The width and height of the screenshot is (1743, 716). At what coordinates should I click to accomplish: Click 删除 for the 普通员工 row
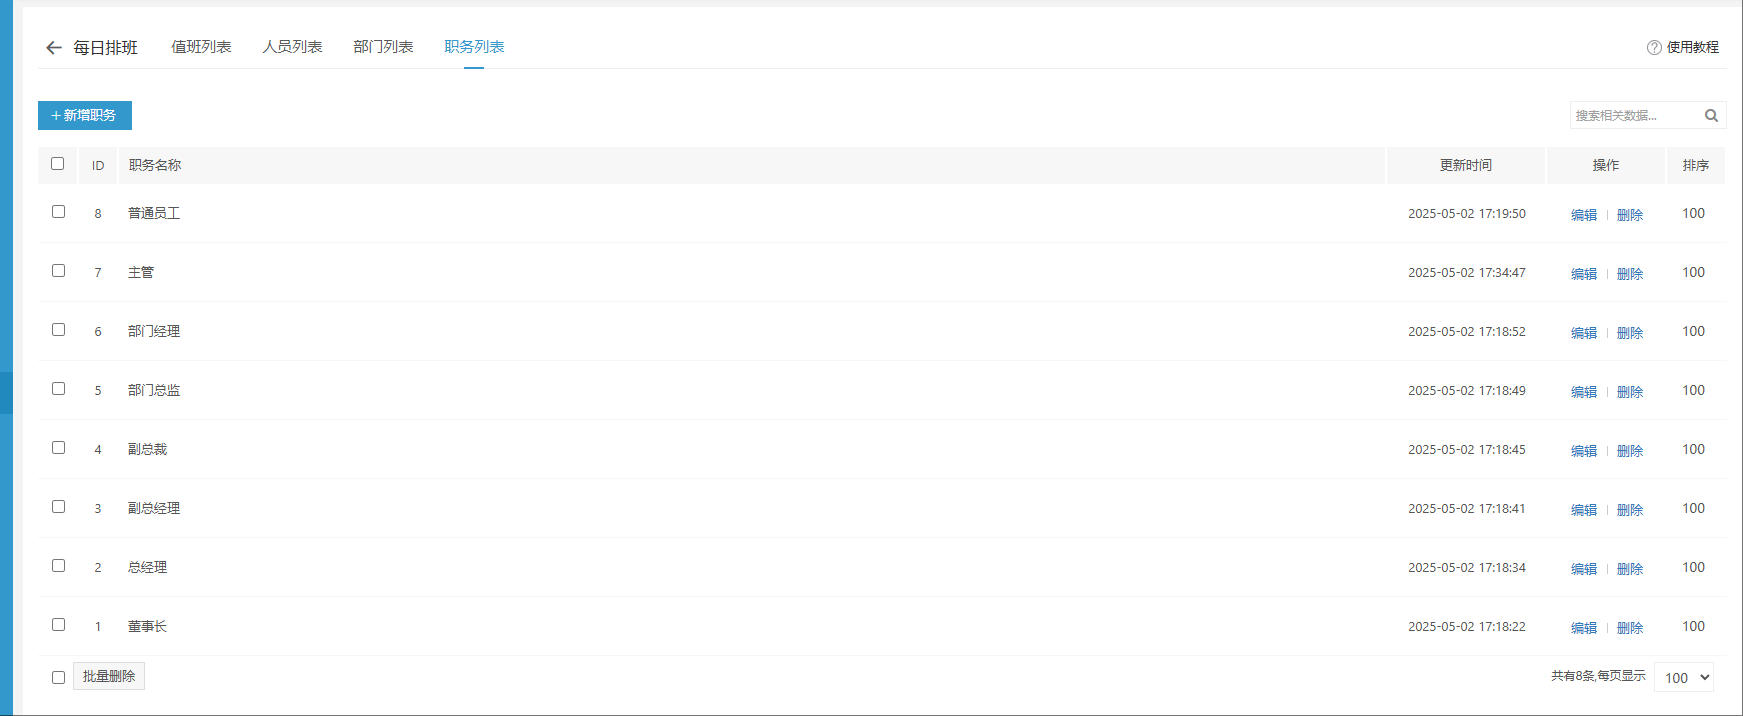tap(1630, 214)
